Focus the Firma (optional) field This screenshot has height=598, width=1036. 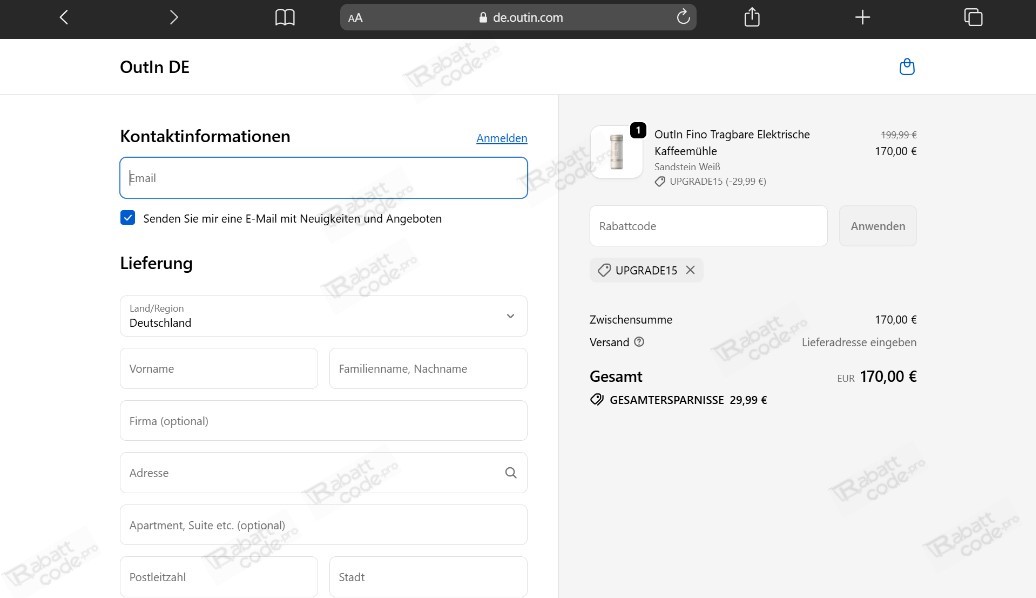[324, 421]
